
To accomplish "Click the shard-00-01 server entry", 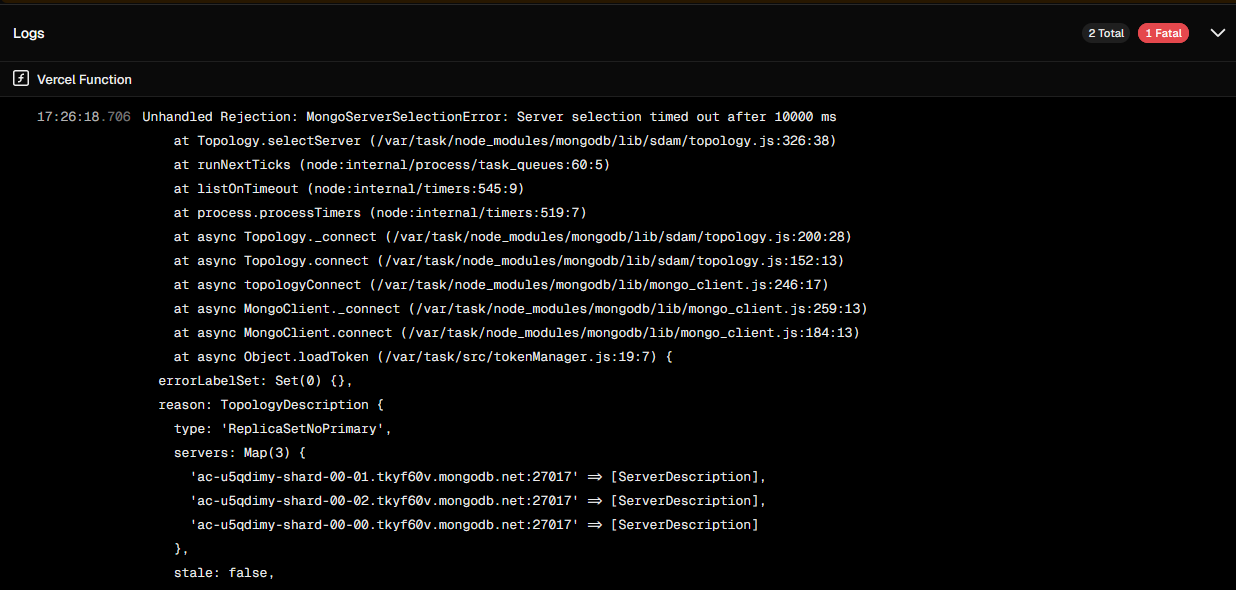I will [478, 477].
